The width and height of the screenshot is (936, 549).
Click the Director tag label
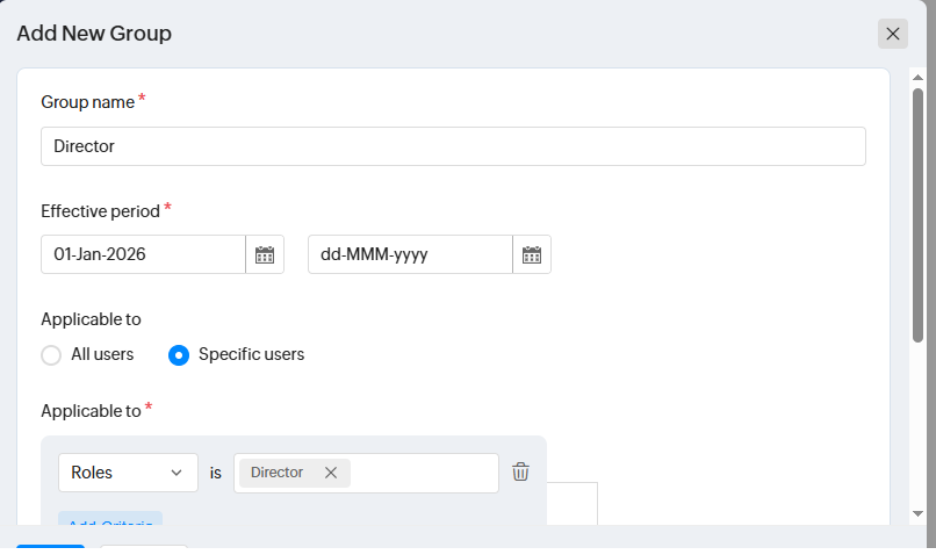coord(277,473)
